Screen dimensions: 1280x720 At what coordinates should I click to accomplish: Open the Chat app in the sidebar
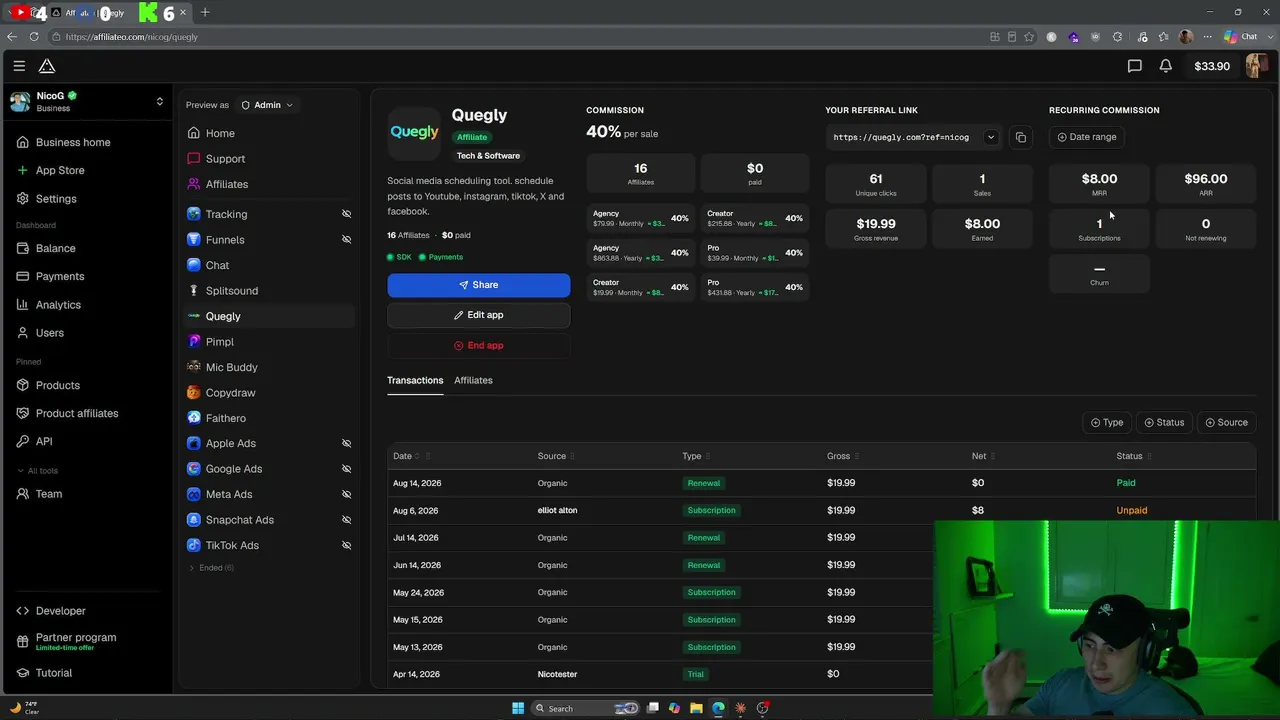[x=217, y=265]
